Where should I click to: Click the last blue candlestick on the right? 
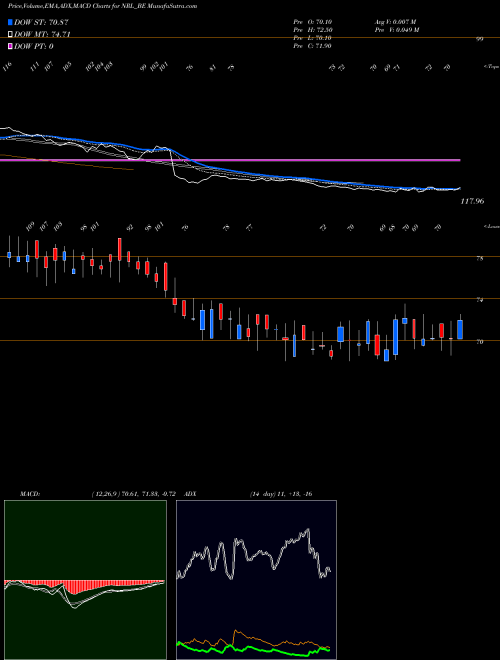[x=460, y=330]
